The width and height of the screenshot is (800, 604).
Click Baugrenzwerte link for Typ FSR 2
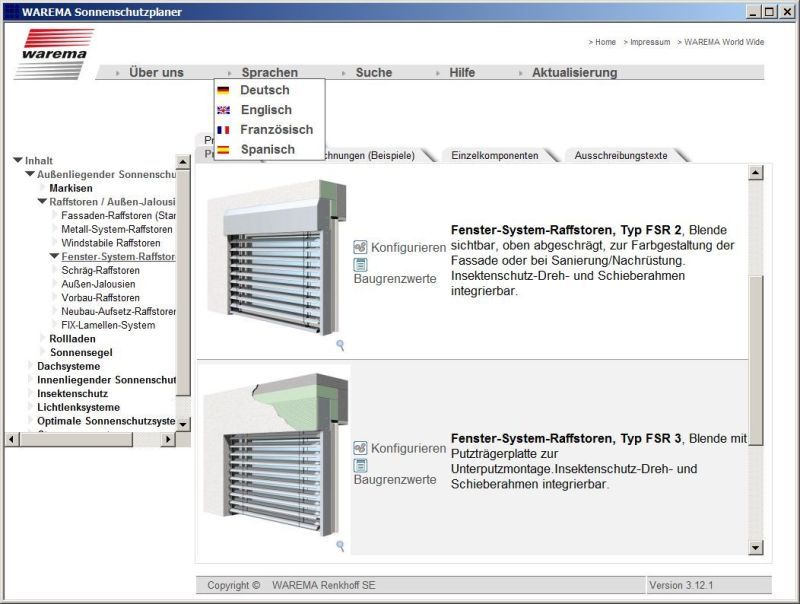click(x=395, y=279)
